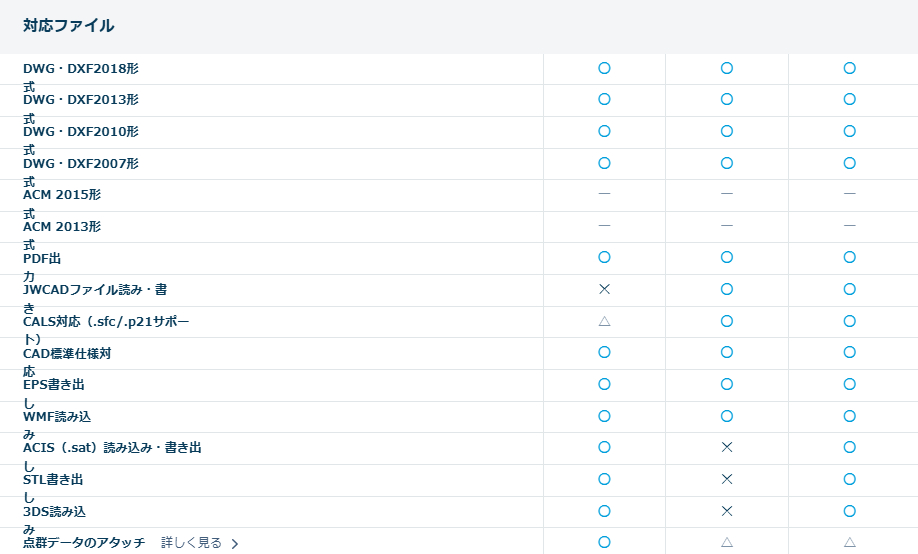Click last-column triangle in the 点群データ row
The image size is (918, 554).
(849, 542)
